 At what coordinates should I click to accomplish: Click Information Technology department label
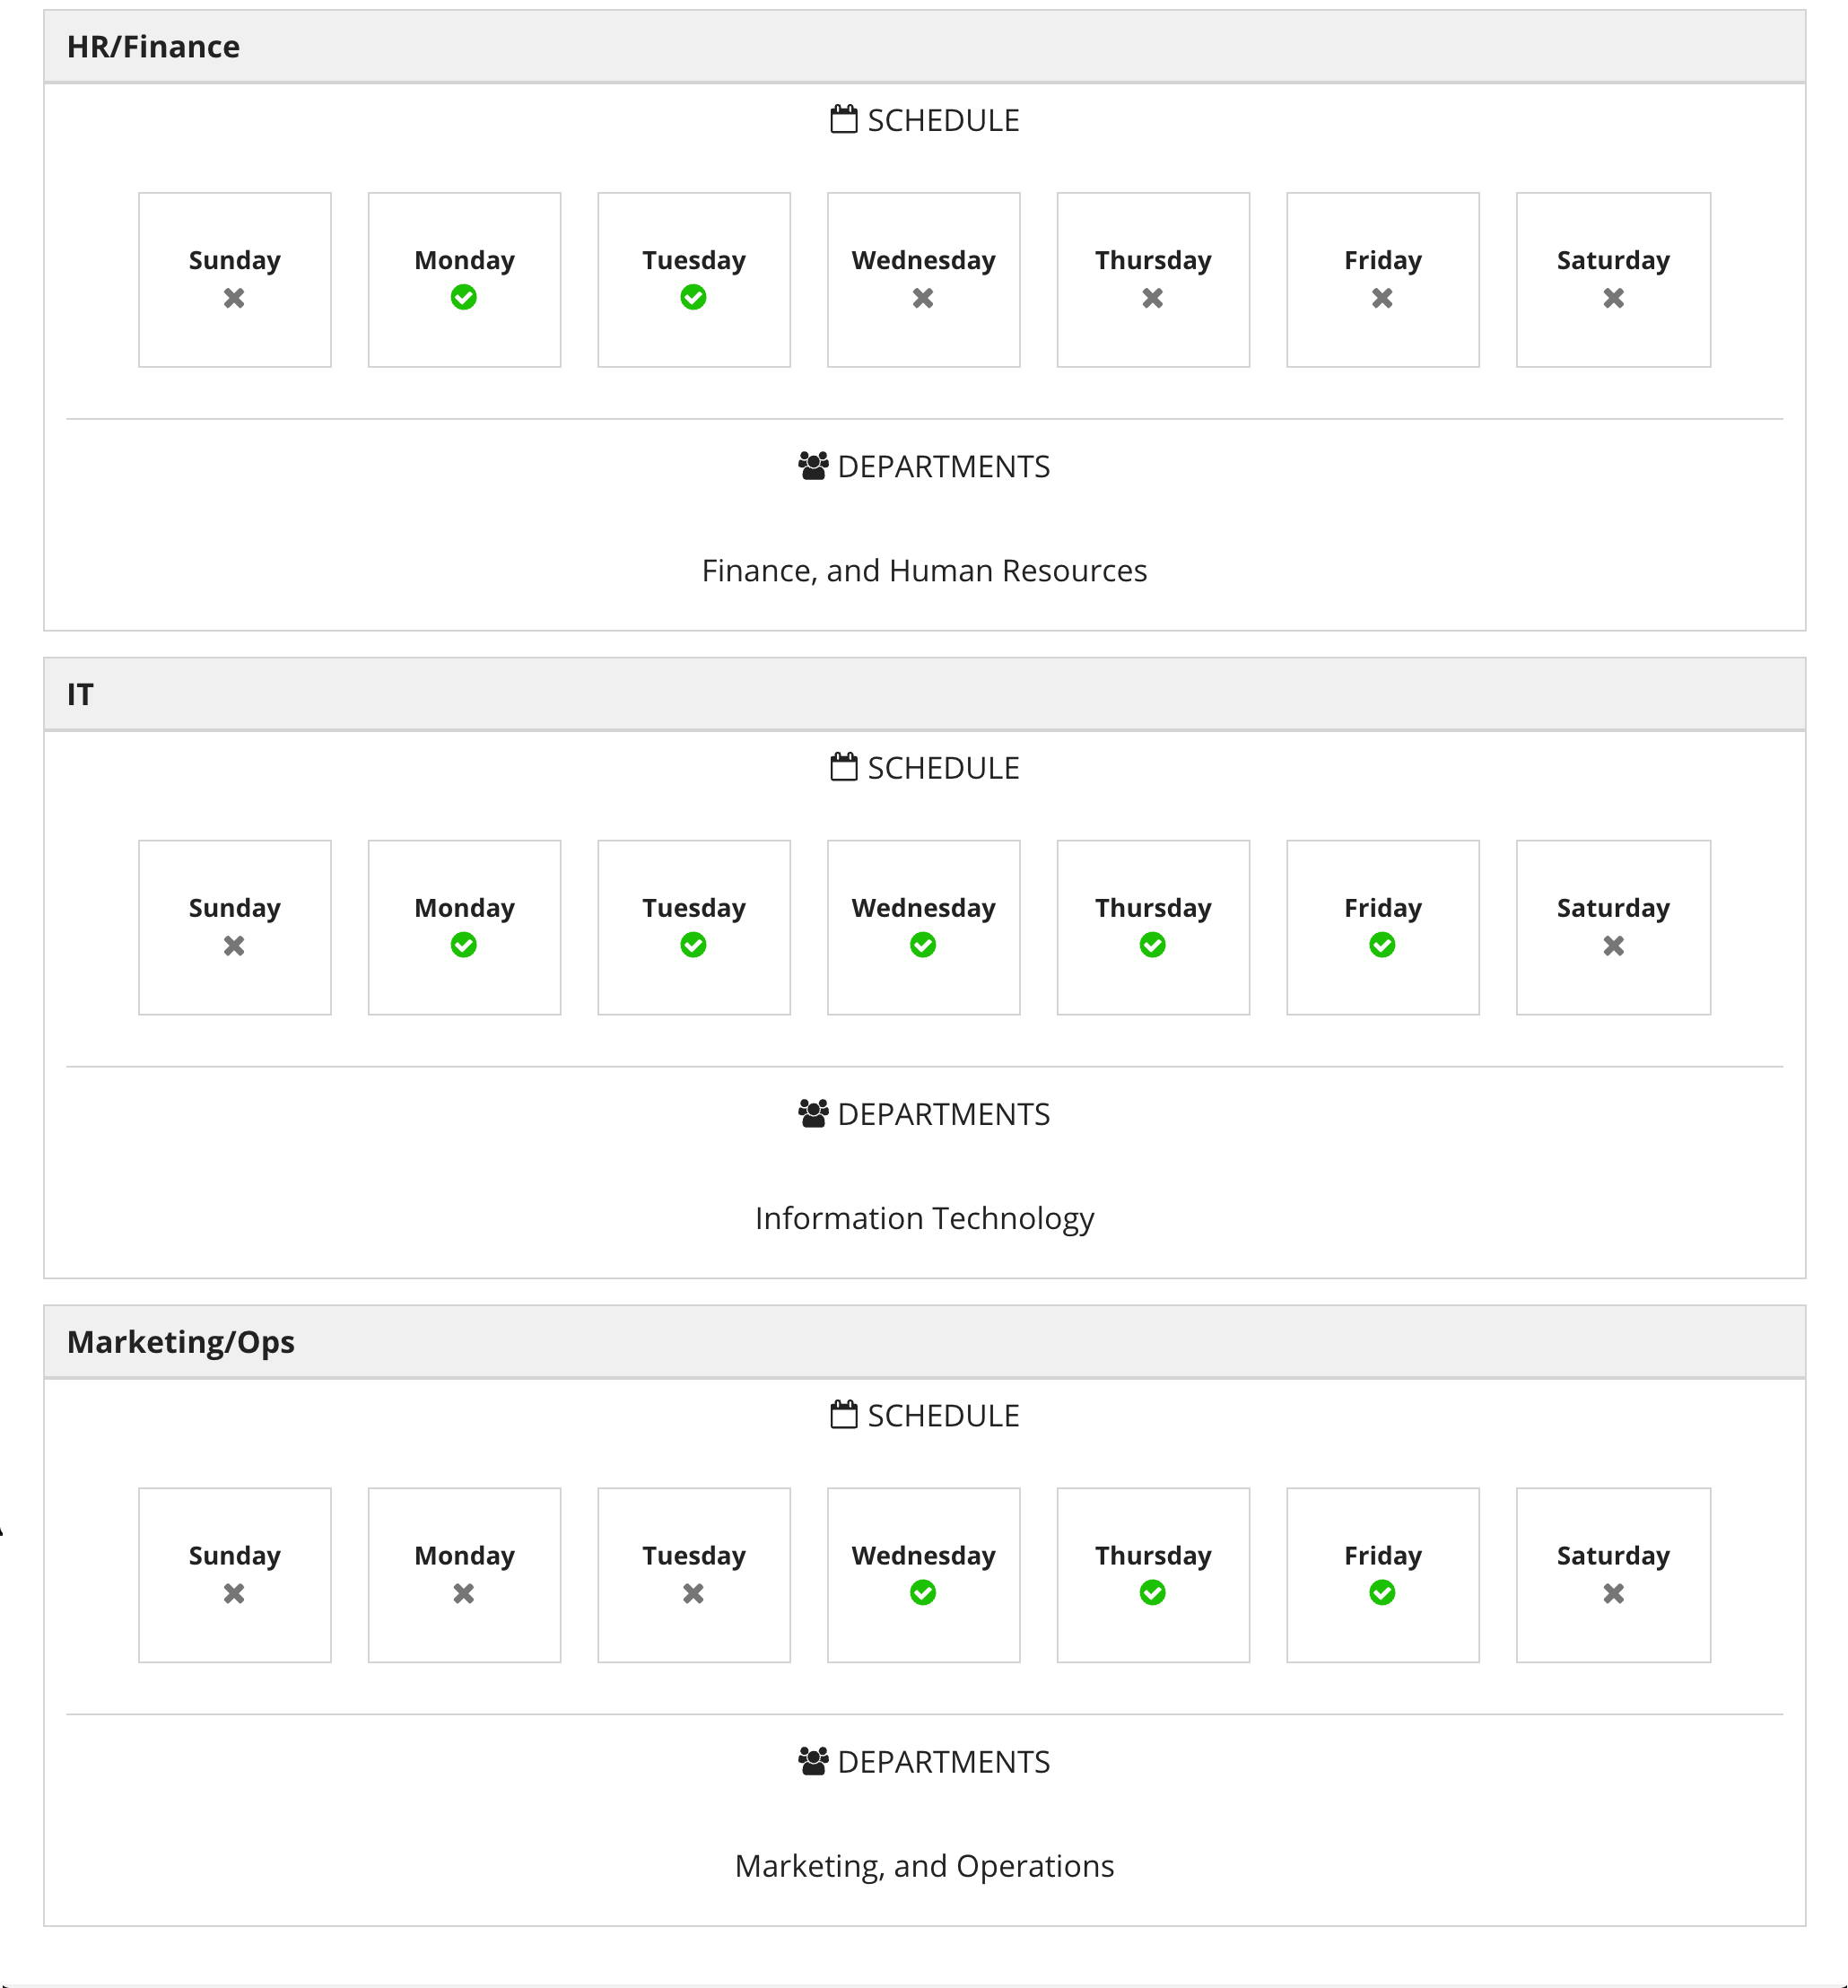click(922, 1217)
